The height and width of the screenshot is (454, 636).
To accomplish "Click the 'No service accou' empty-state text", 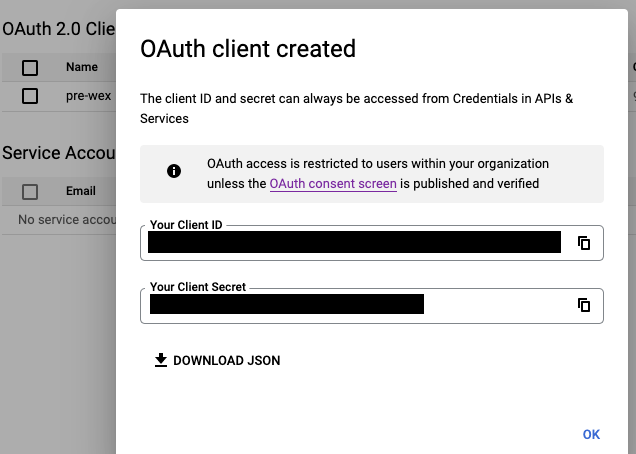I will (67, 219).
